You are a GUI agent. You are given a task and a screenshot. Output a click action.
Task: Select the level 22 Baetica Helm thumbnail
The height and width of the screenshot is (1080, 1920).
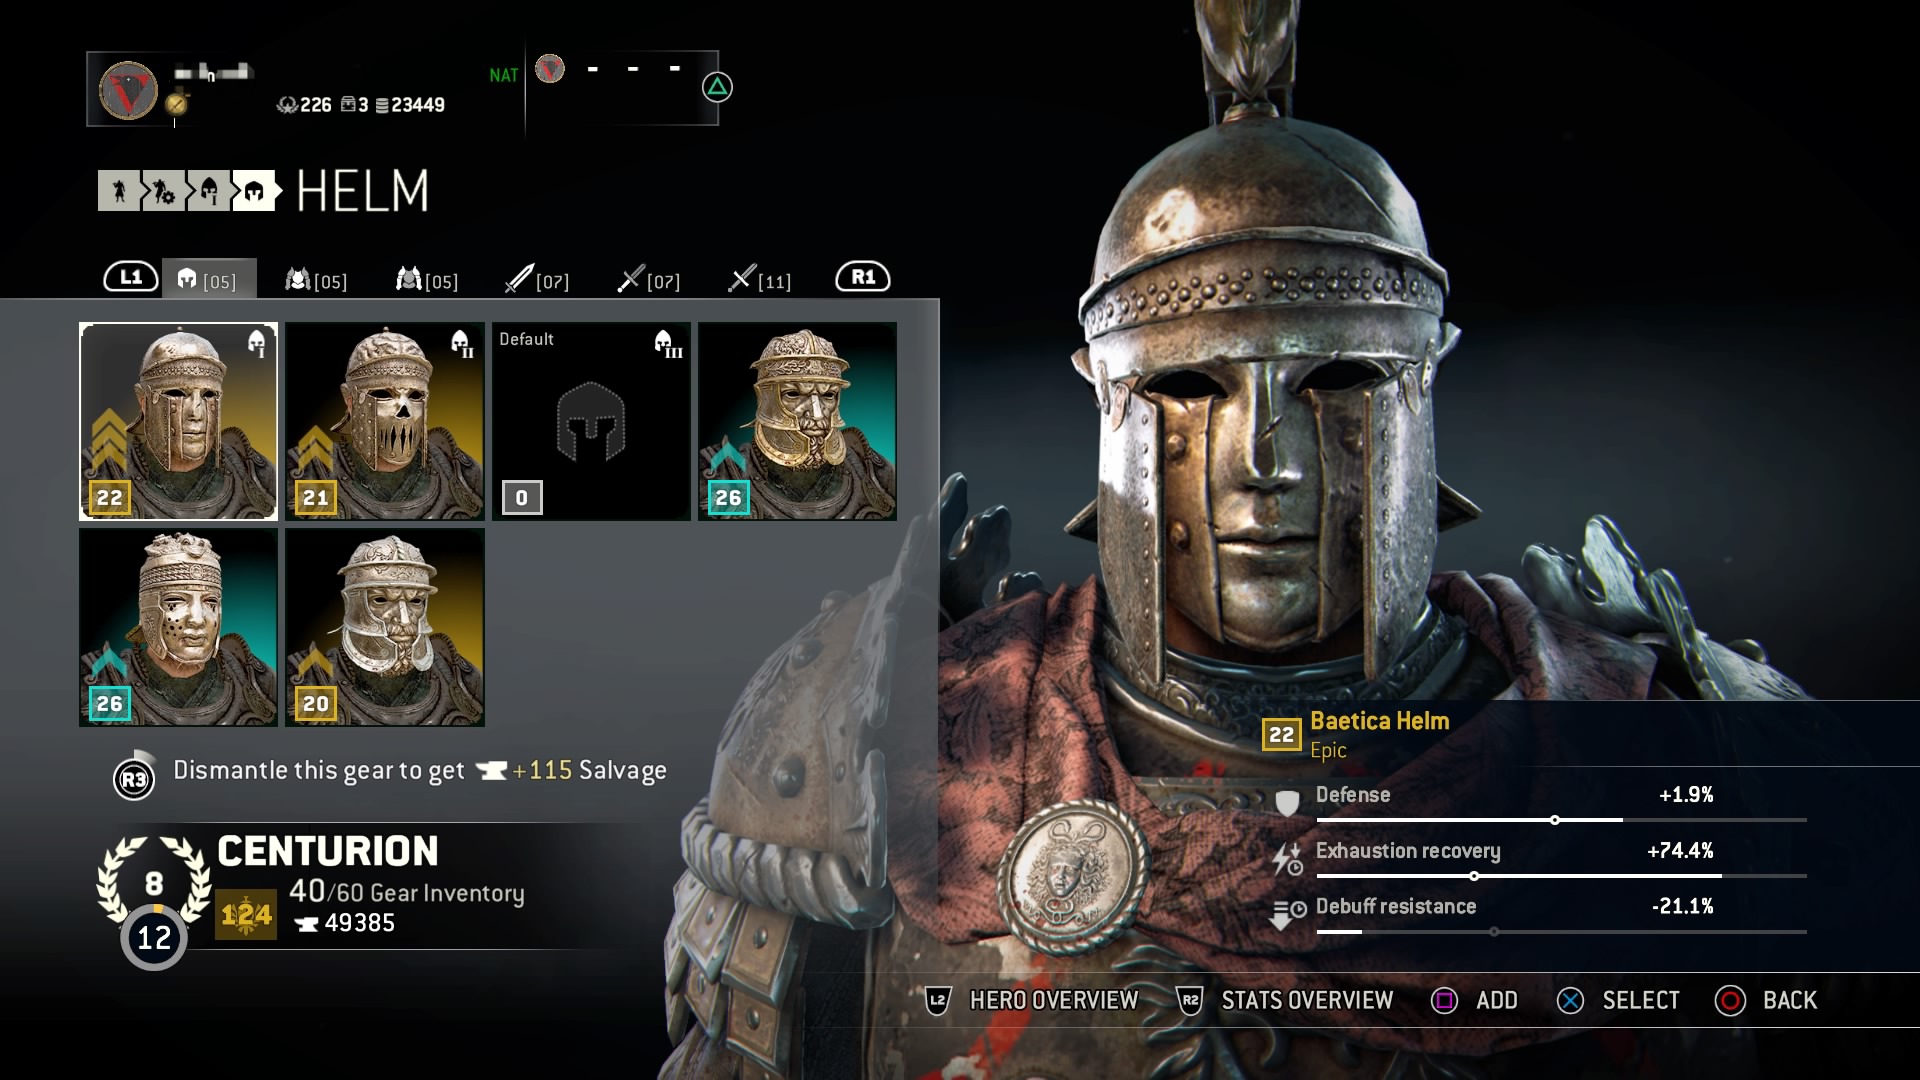click(179, 421)
